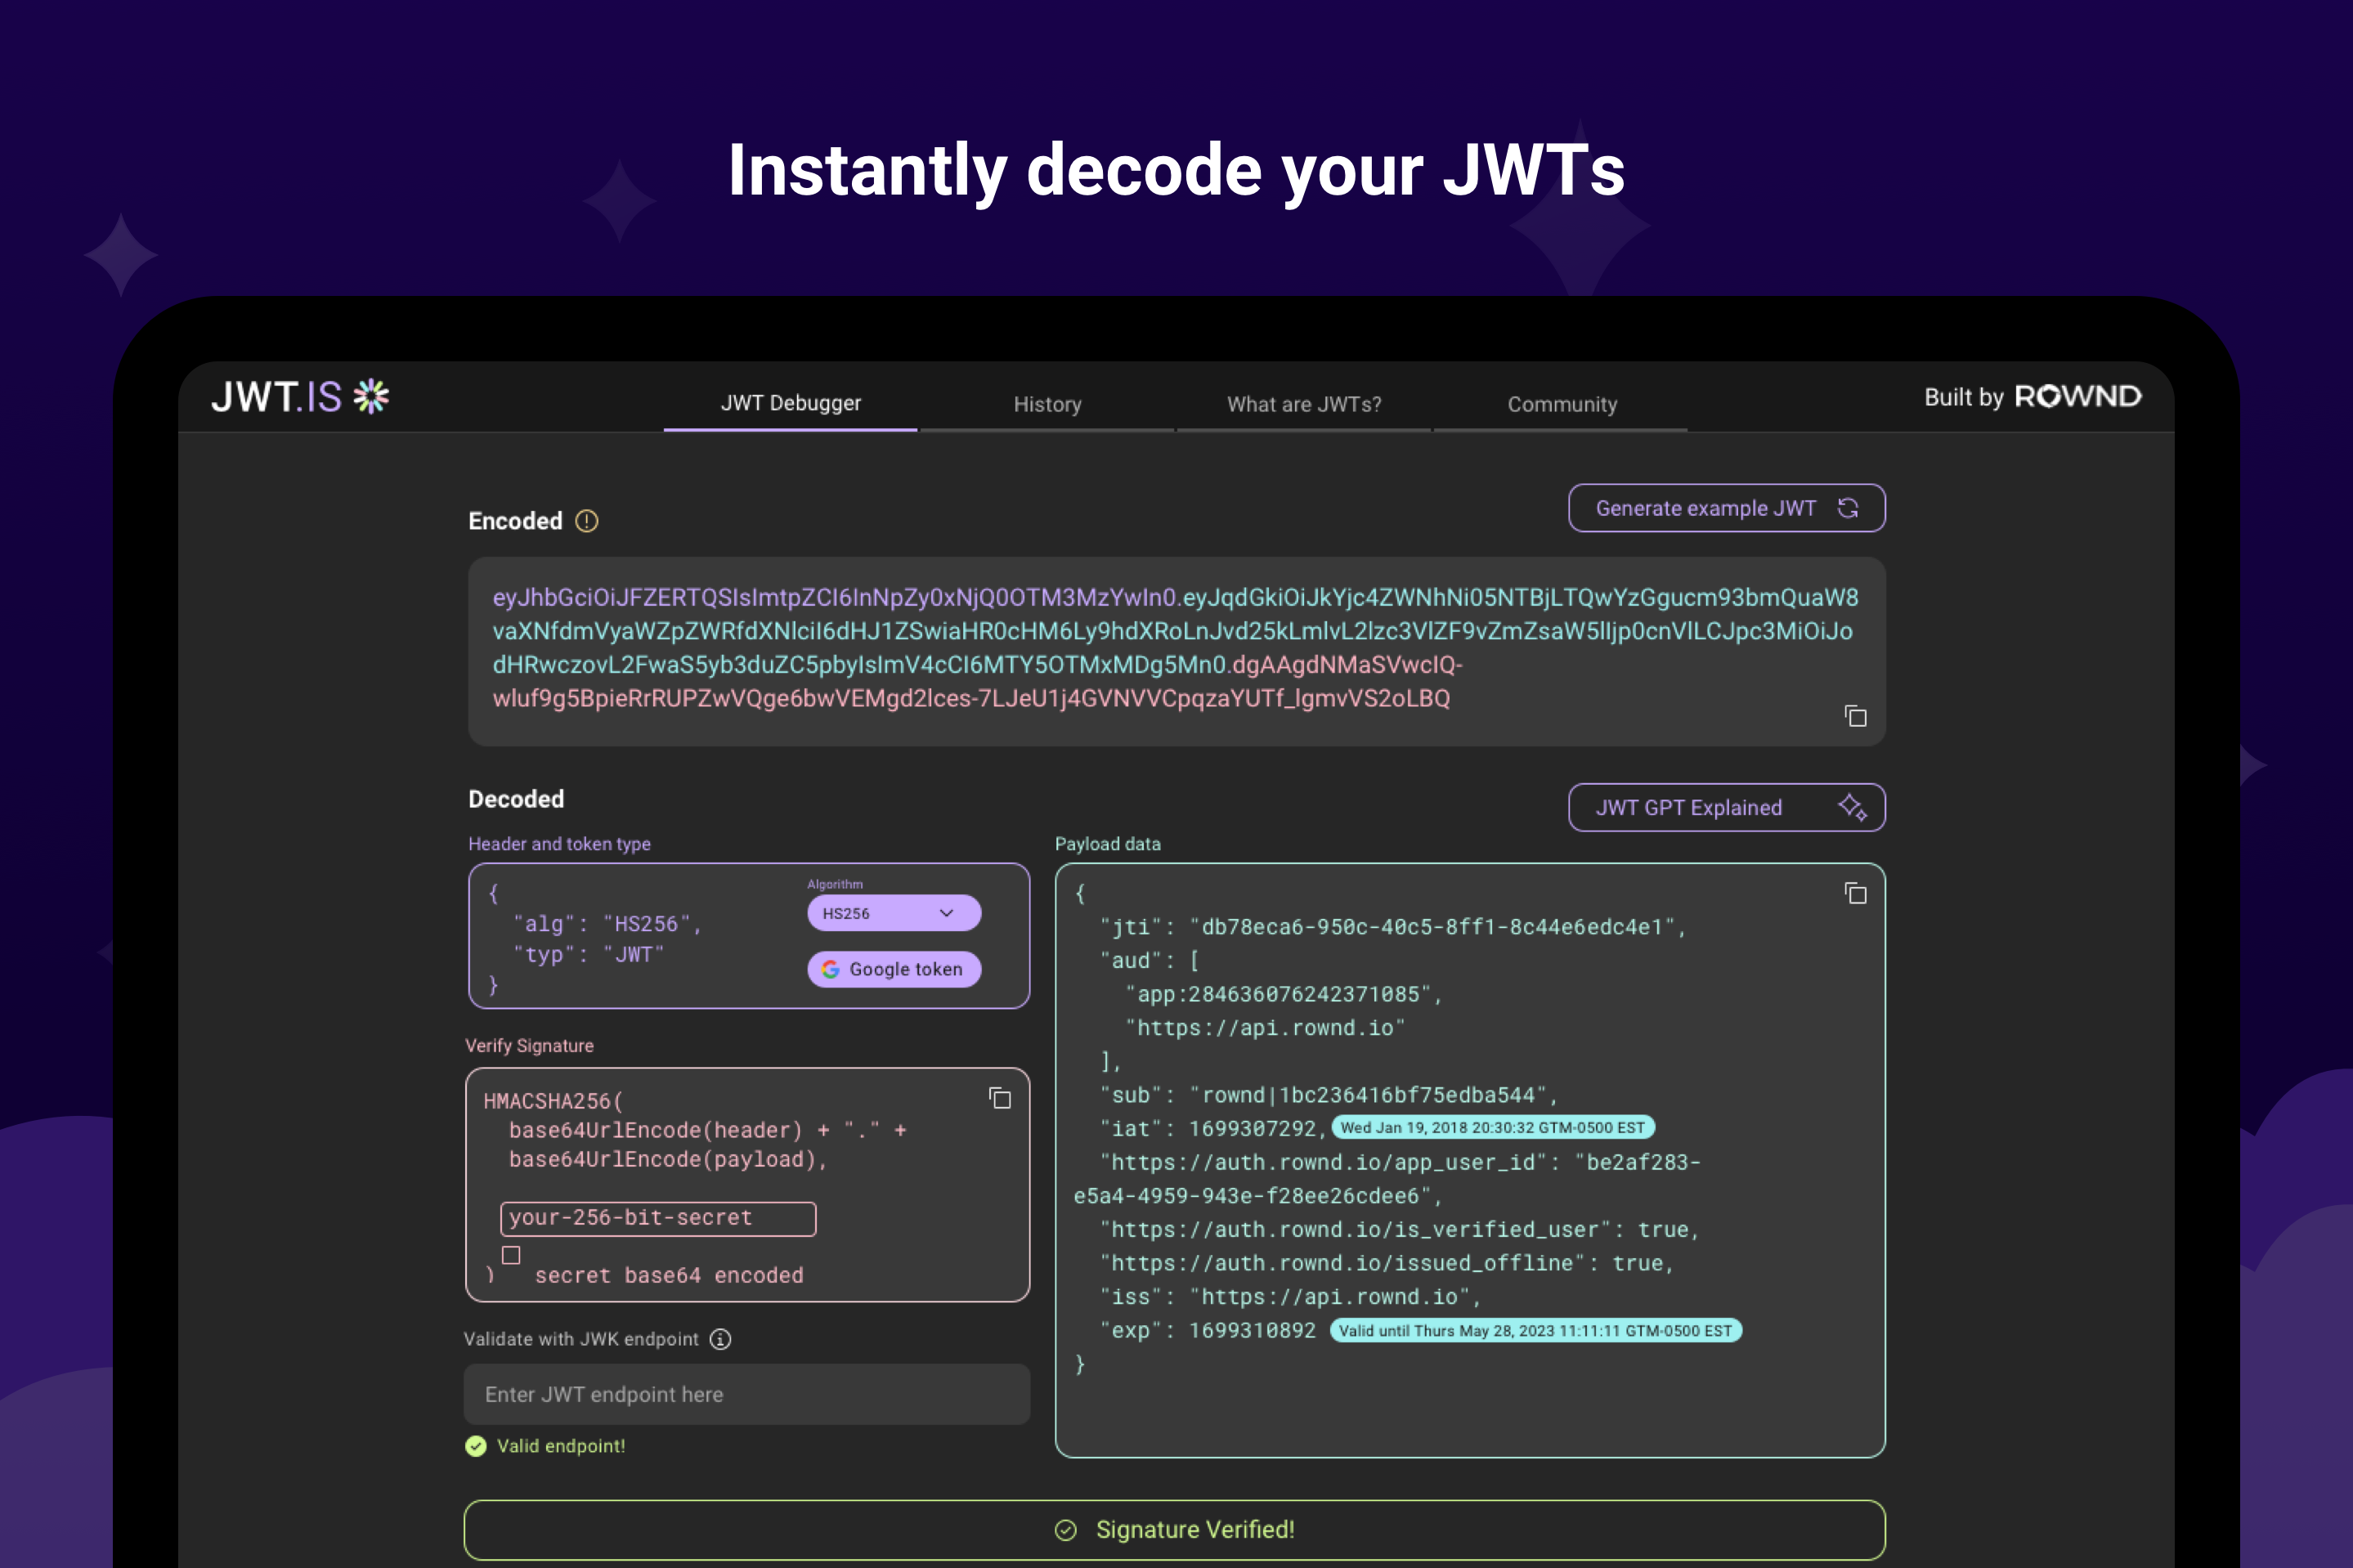
Task: Enable secret base64 encoded checkbox
Action: [511, 1255]
